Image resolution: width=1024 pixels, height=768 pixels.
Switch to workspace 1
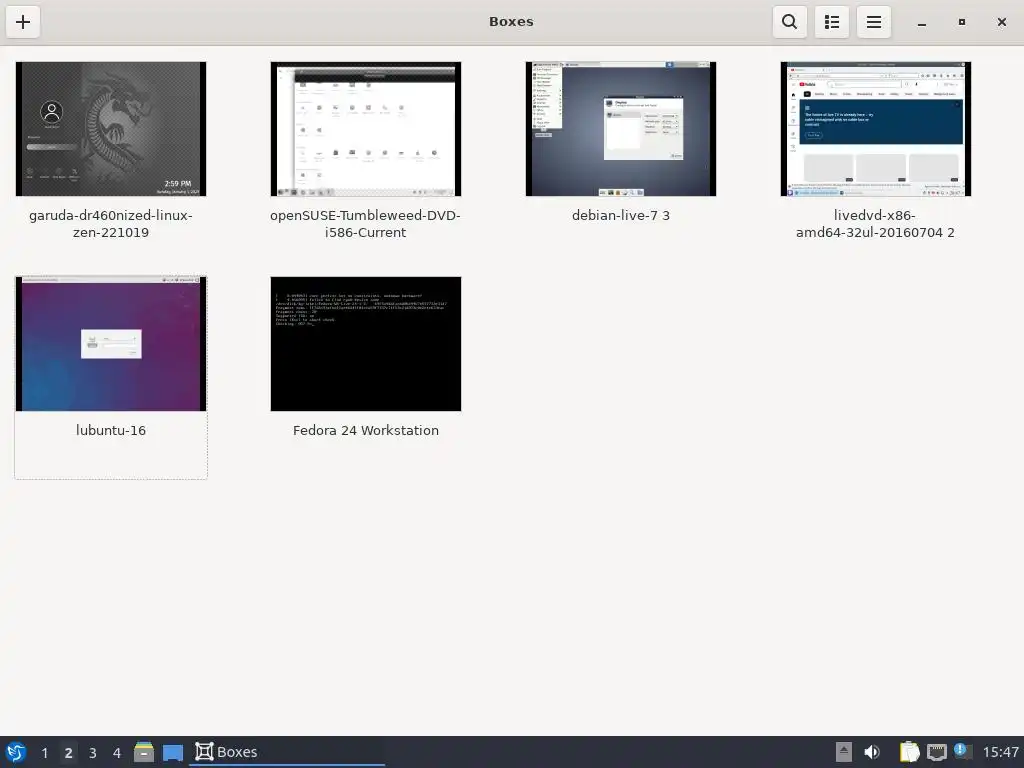point(44,753)
